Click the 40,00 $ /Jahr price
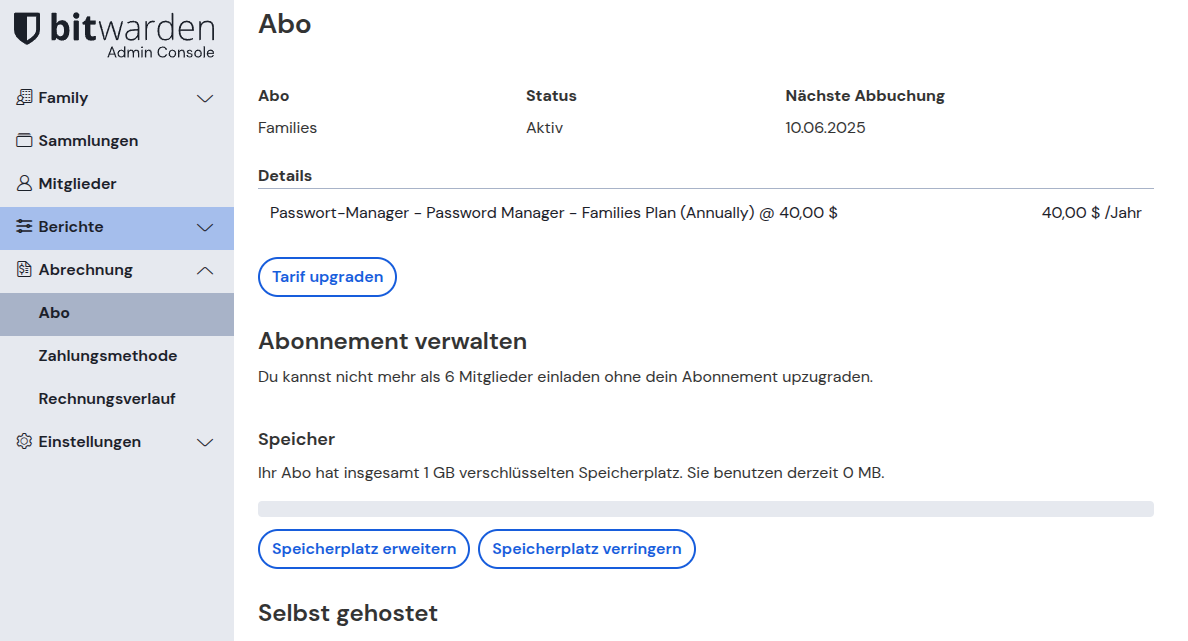The height and width of the screenshot is (641, 1188). point(1091,213)
